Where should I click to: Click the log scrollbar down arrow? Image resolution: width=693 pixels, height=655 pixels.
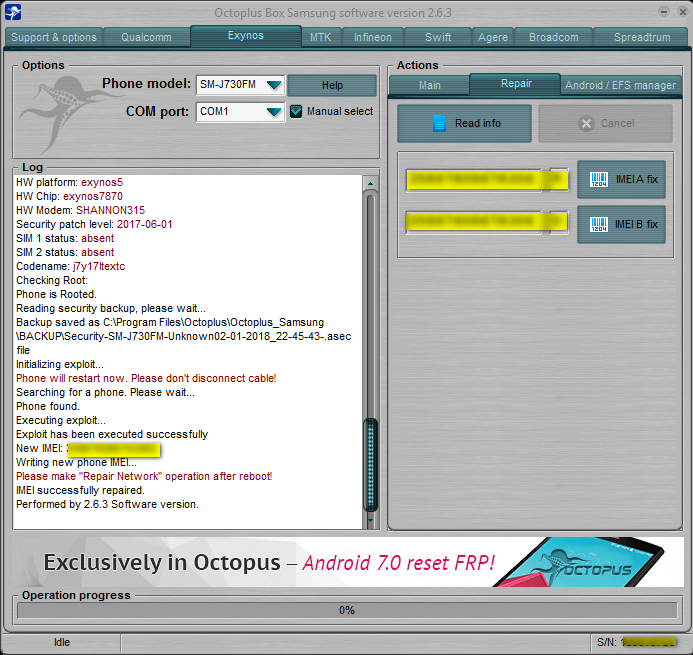pyautogui.click(x=370, y=520)
